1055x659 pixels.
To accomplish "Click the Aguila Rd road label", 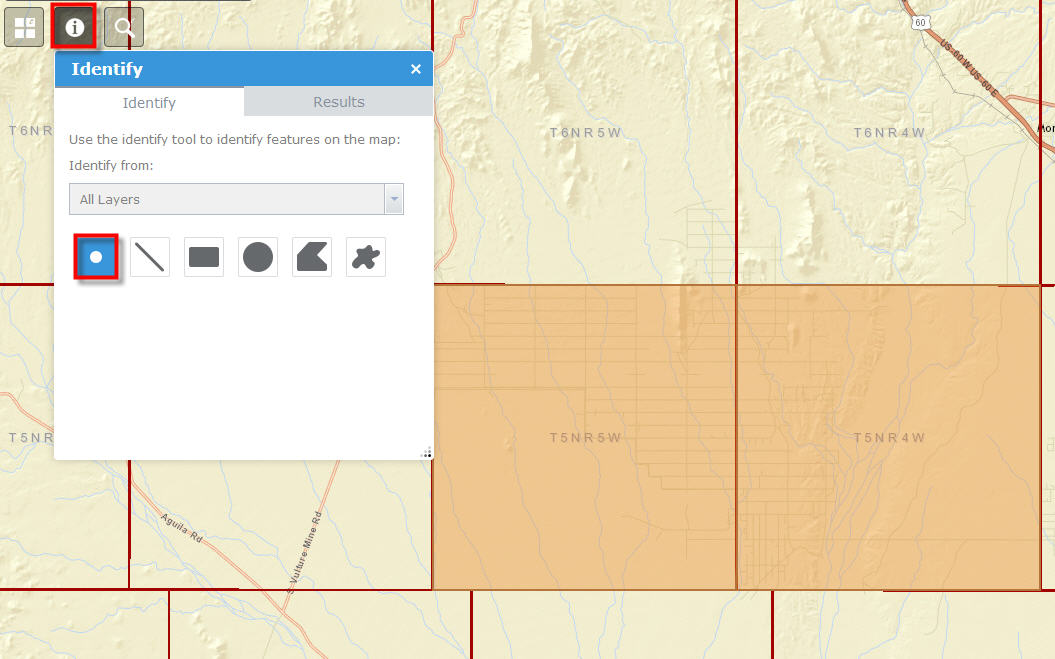I will [x=182, y=528].
